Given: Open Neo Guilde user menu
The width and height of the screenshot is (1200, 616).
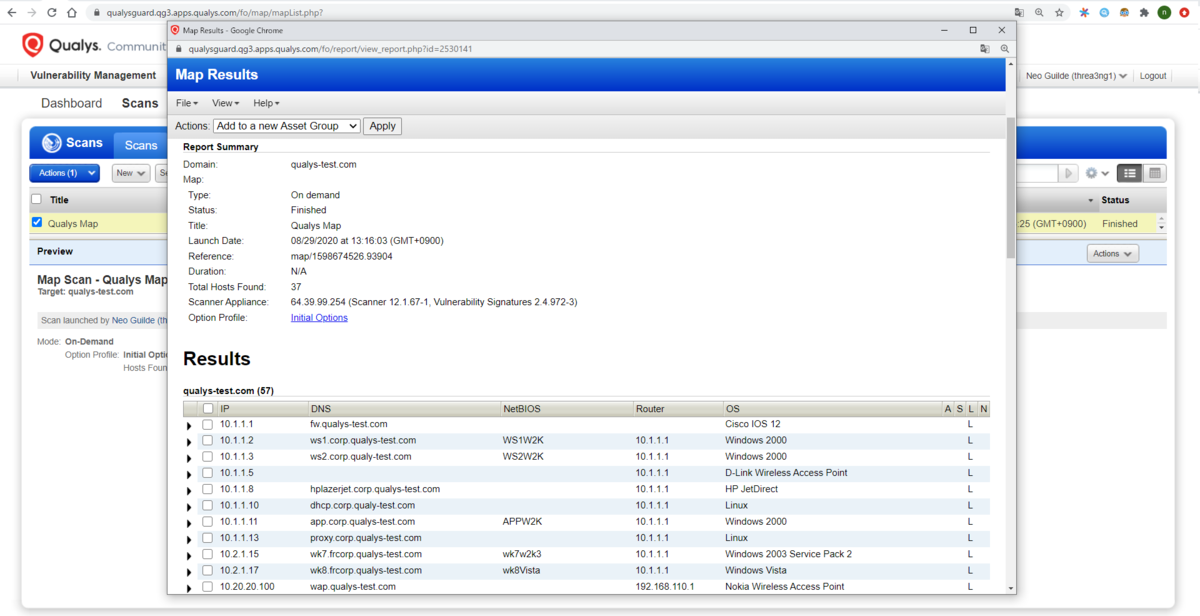Looking at the screenshot, I should (x=1077, y=76).
